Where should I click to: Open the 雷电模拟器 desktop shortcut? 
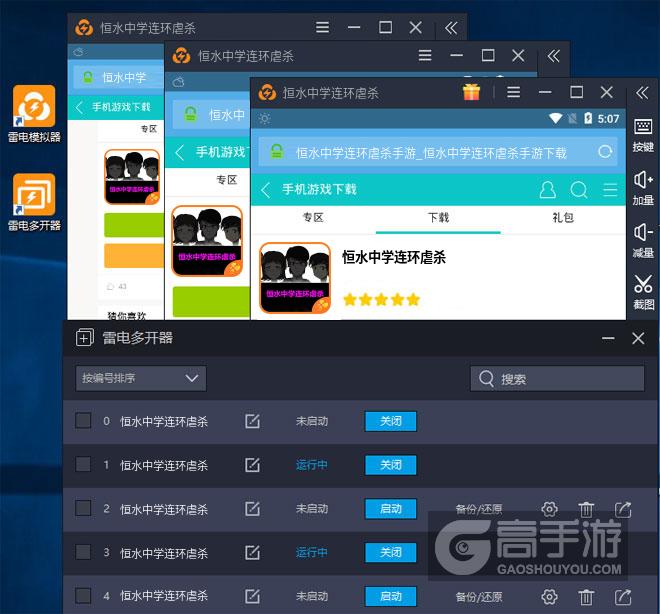pos(34,114)
